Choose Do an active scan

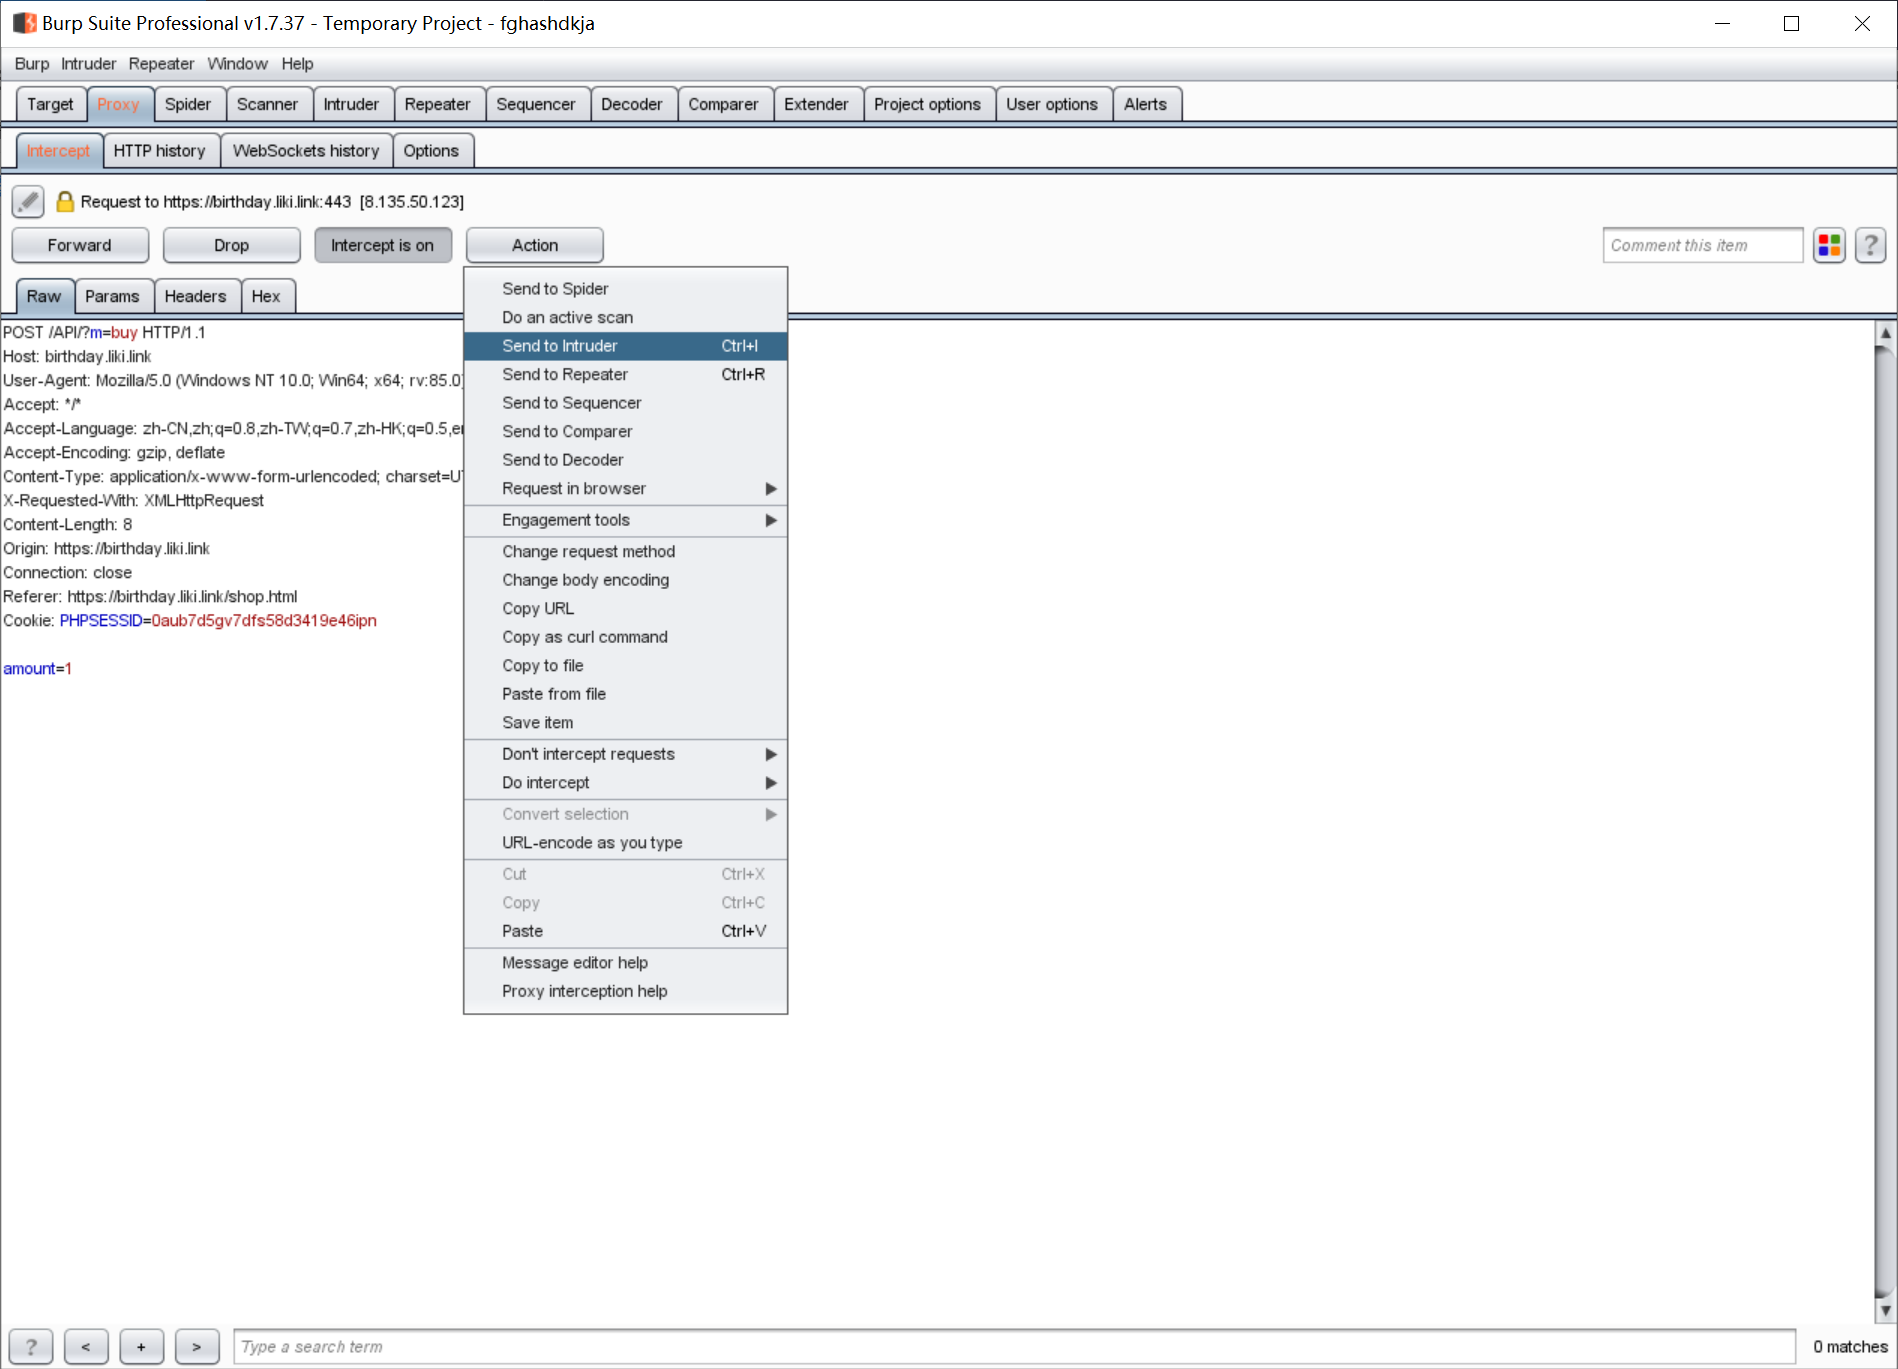click(626, 317)
